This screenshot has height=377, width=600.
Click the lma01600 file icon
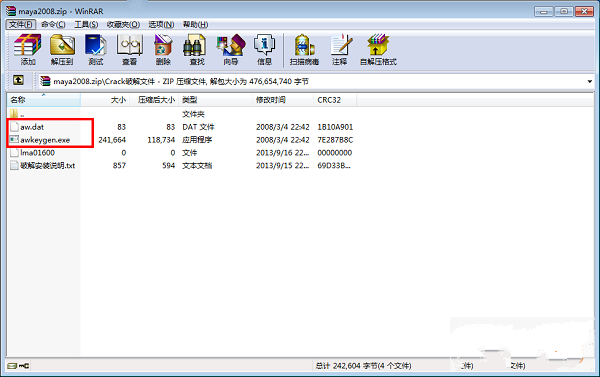pyautogui.click(x=14, y=153)
